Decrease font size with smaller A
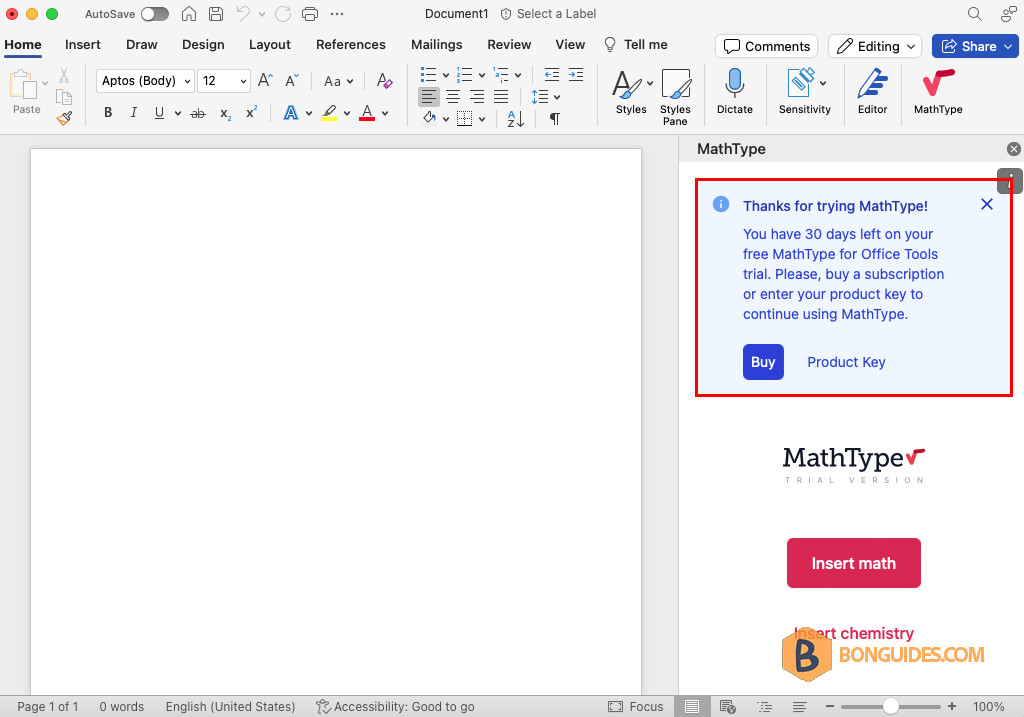This screenshot has width=1024, height=717. click(292, 80)
